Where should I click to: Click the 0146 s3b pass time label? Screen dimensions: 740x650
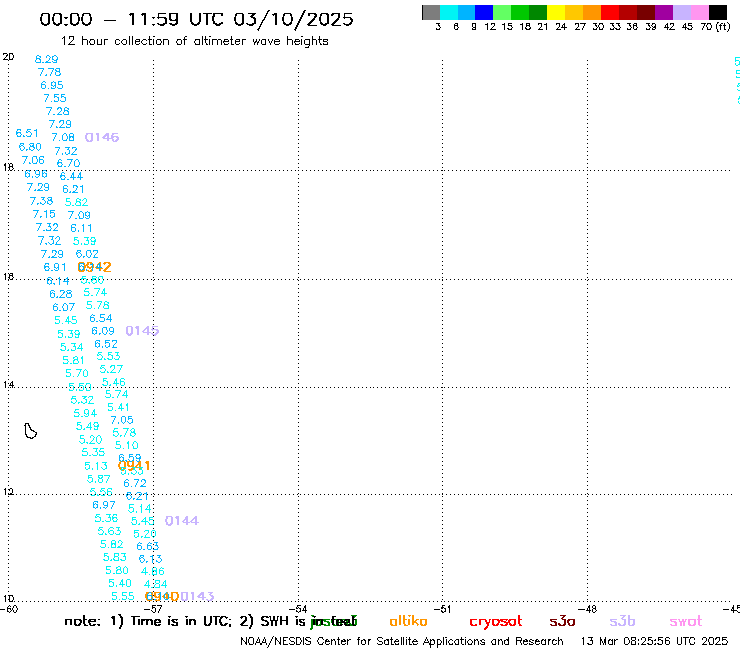point(102,137)
